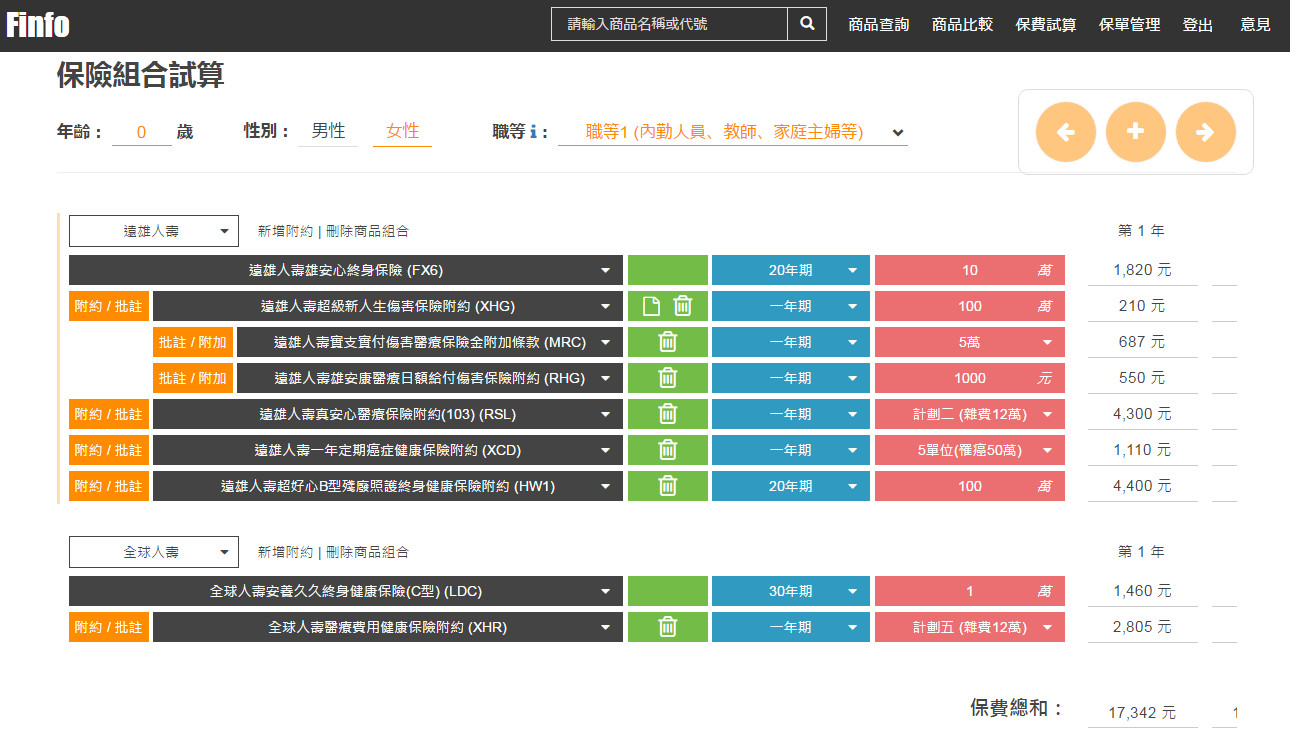Viewport: 1290px width, 729px height.
Task: Open the 計劃二 (雜費12萬) plan dropdown
Action: 970,414
